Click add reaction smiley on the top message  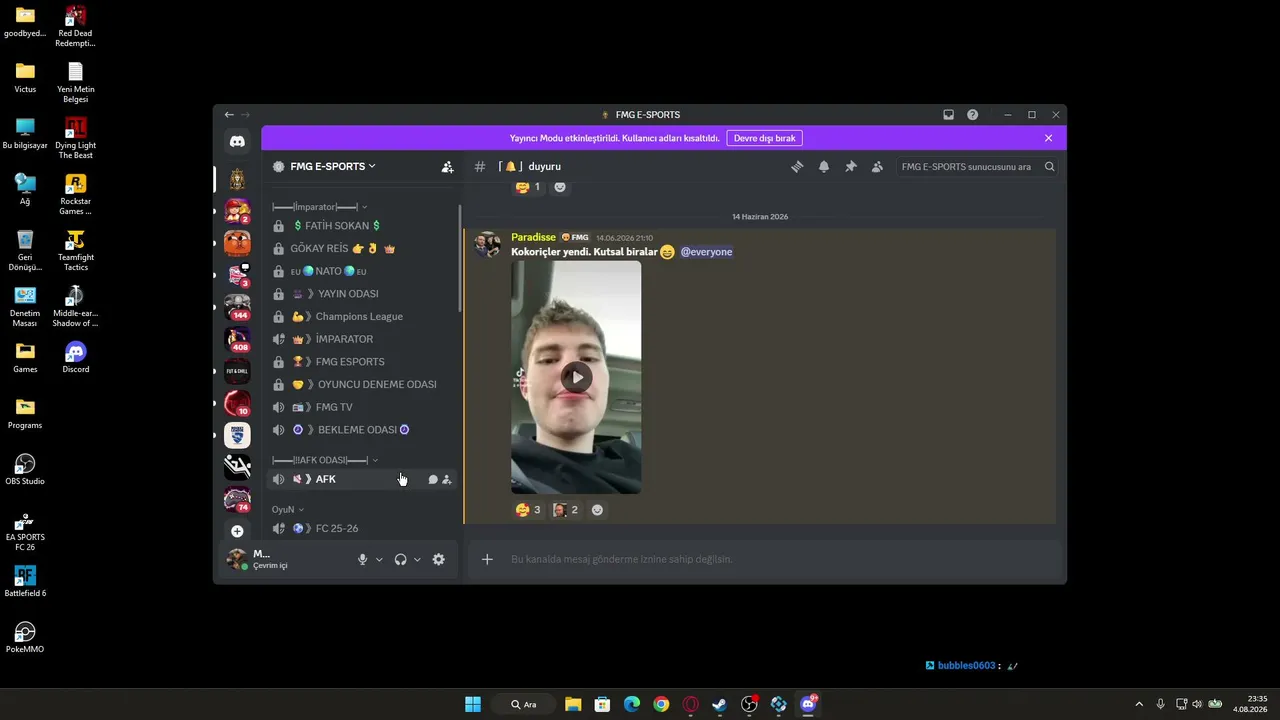pos(560,187)
